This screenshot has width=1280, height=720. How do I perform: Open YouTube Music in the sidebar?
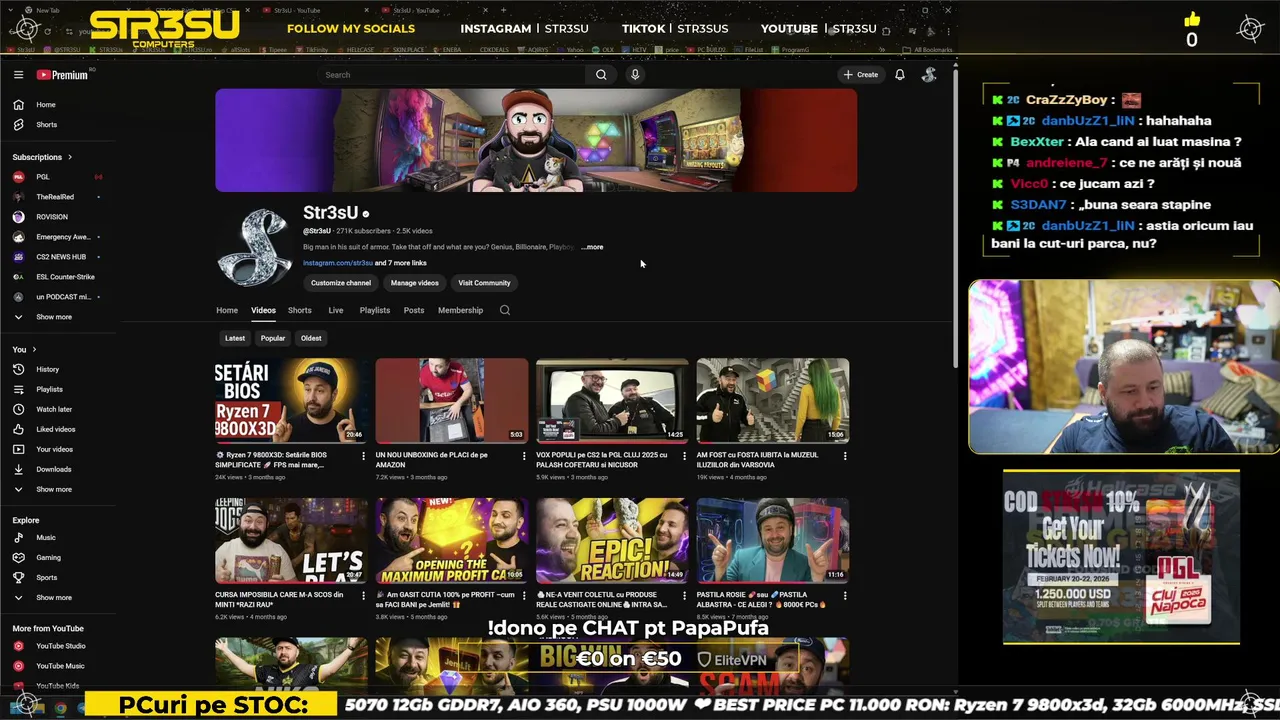[x=59, y=666]
